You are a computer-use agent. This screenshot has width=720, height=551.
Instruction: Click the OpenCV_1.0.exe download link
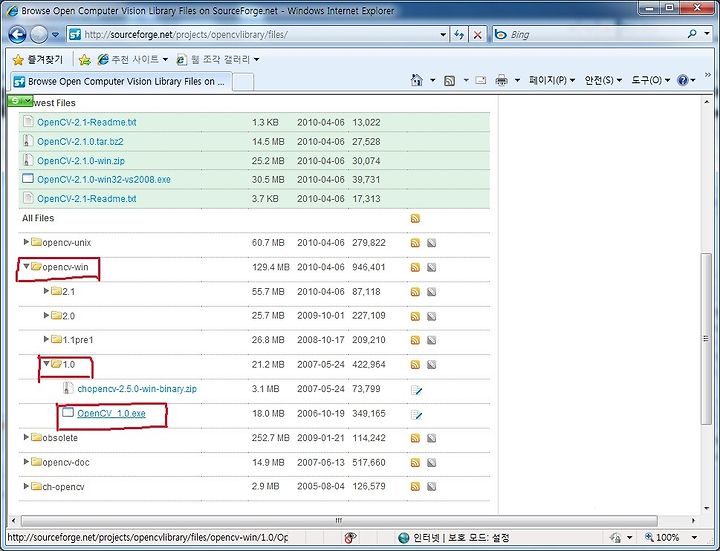point(111,413)
